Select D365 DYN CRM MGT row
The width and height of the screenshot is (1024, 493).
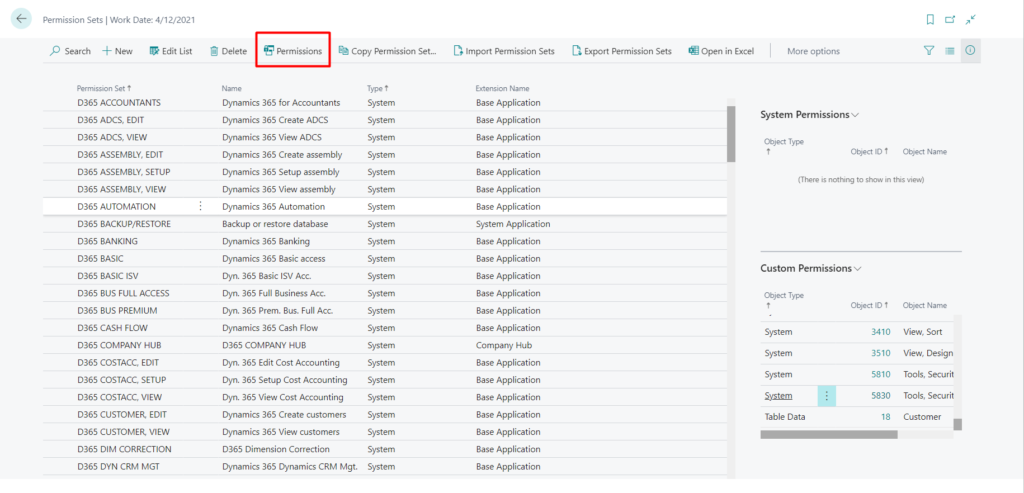point(385,466)
